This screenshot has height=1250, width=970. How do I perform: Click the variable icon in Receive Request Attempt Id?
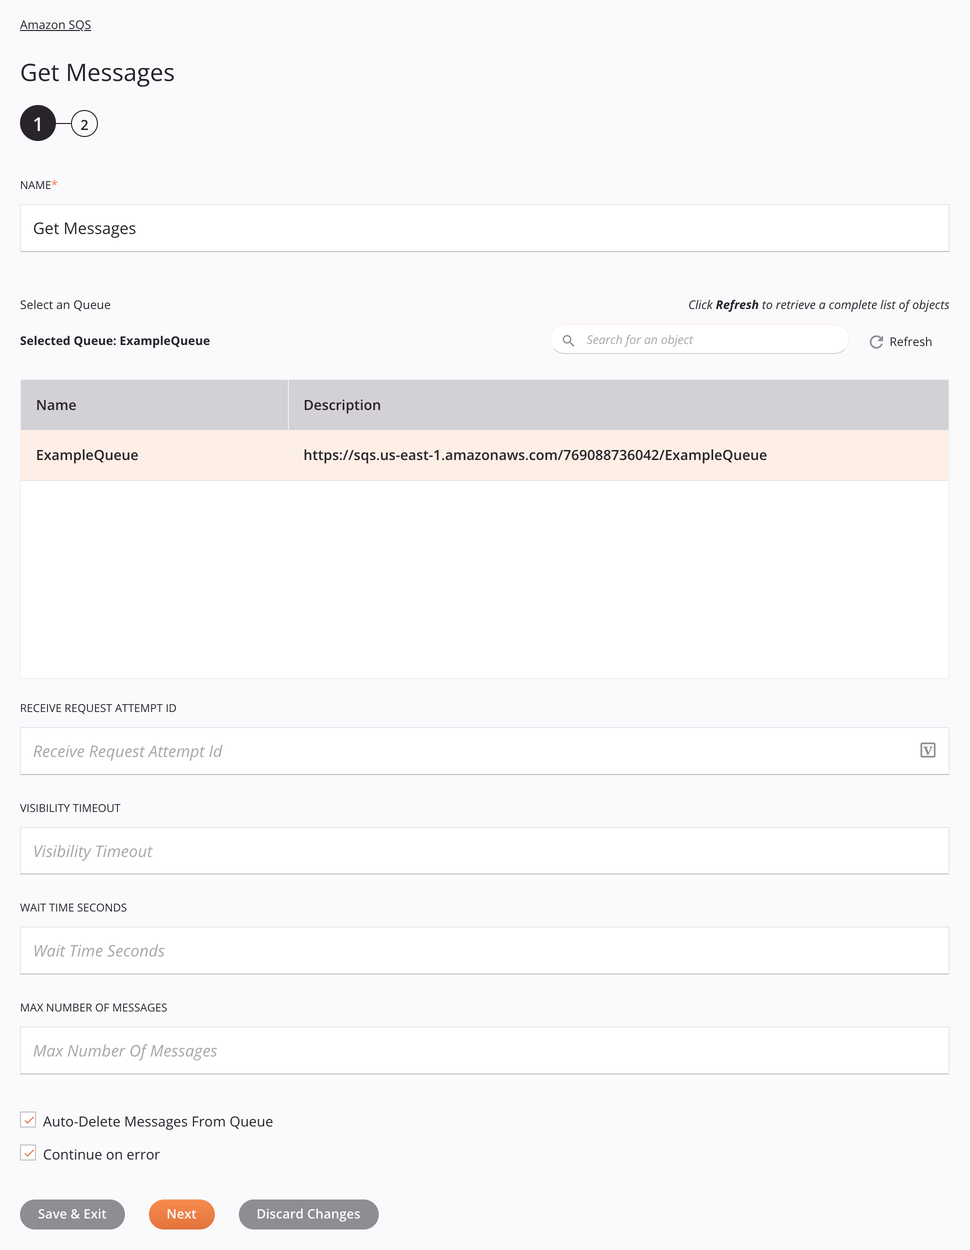click(927, 750)
